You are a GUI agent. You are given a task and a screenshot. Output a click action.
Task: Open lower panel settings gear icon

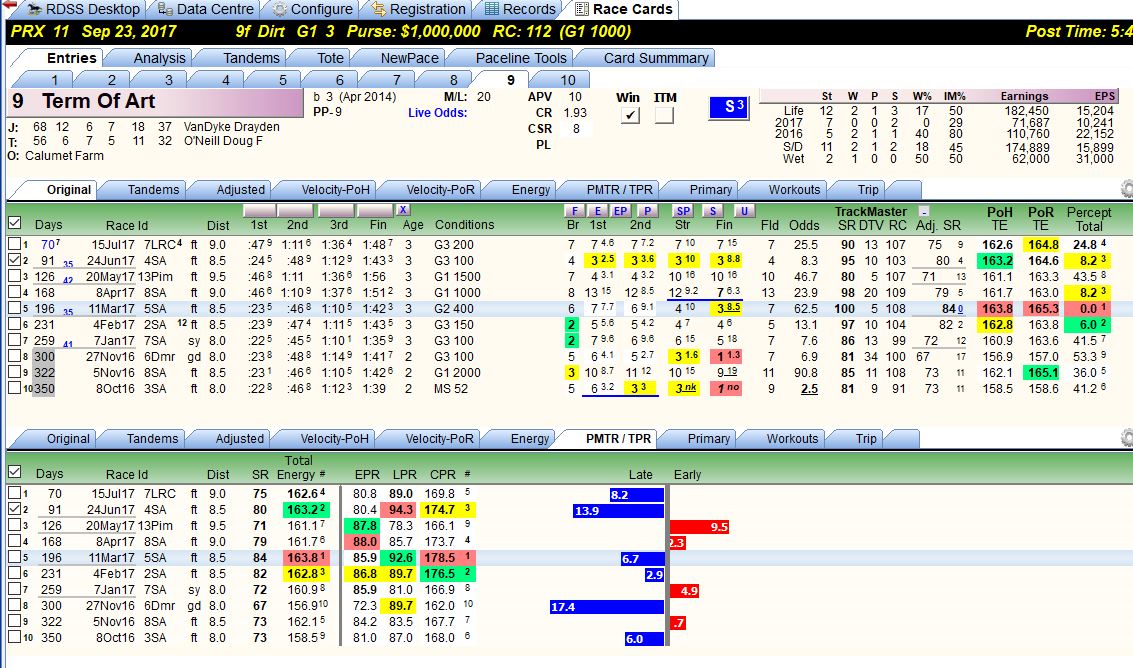1126,437
